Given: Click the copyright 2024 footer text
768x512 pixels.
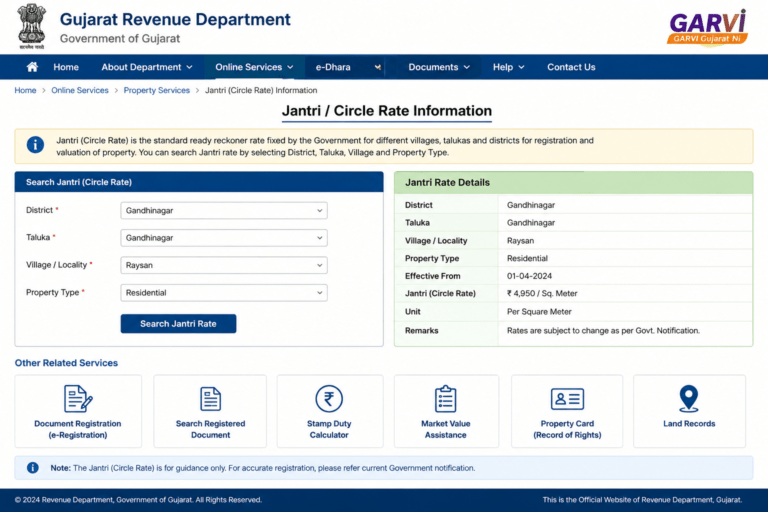Looking at the screenshot, I should point(138,500).
